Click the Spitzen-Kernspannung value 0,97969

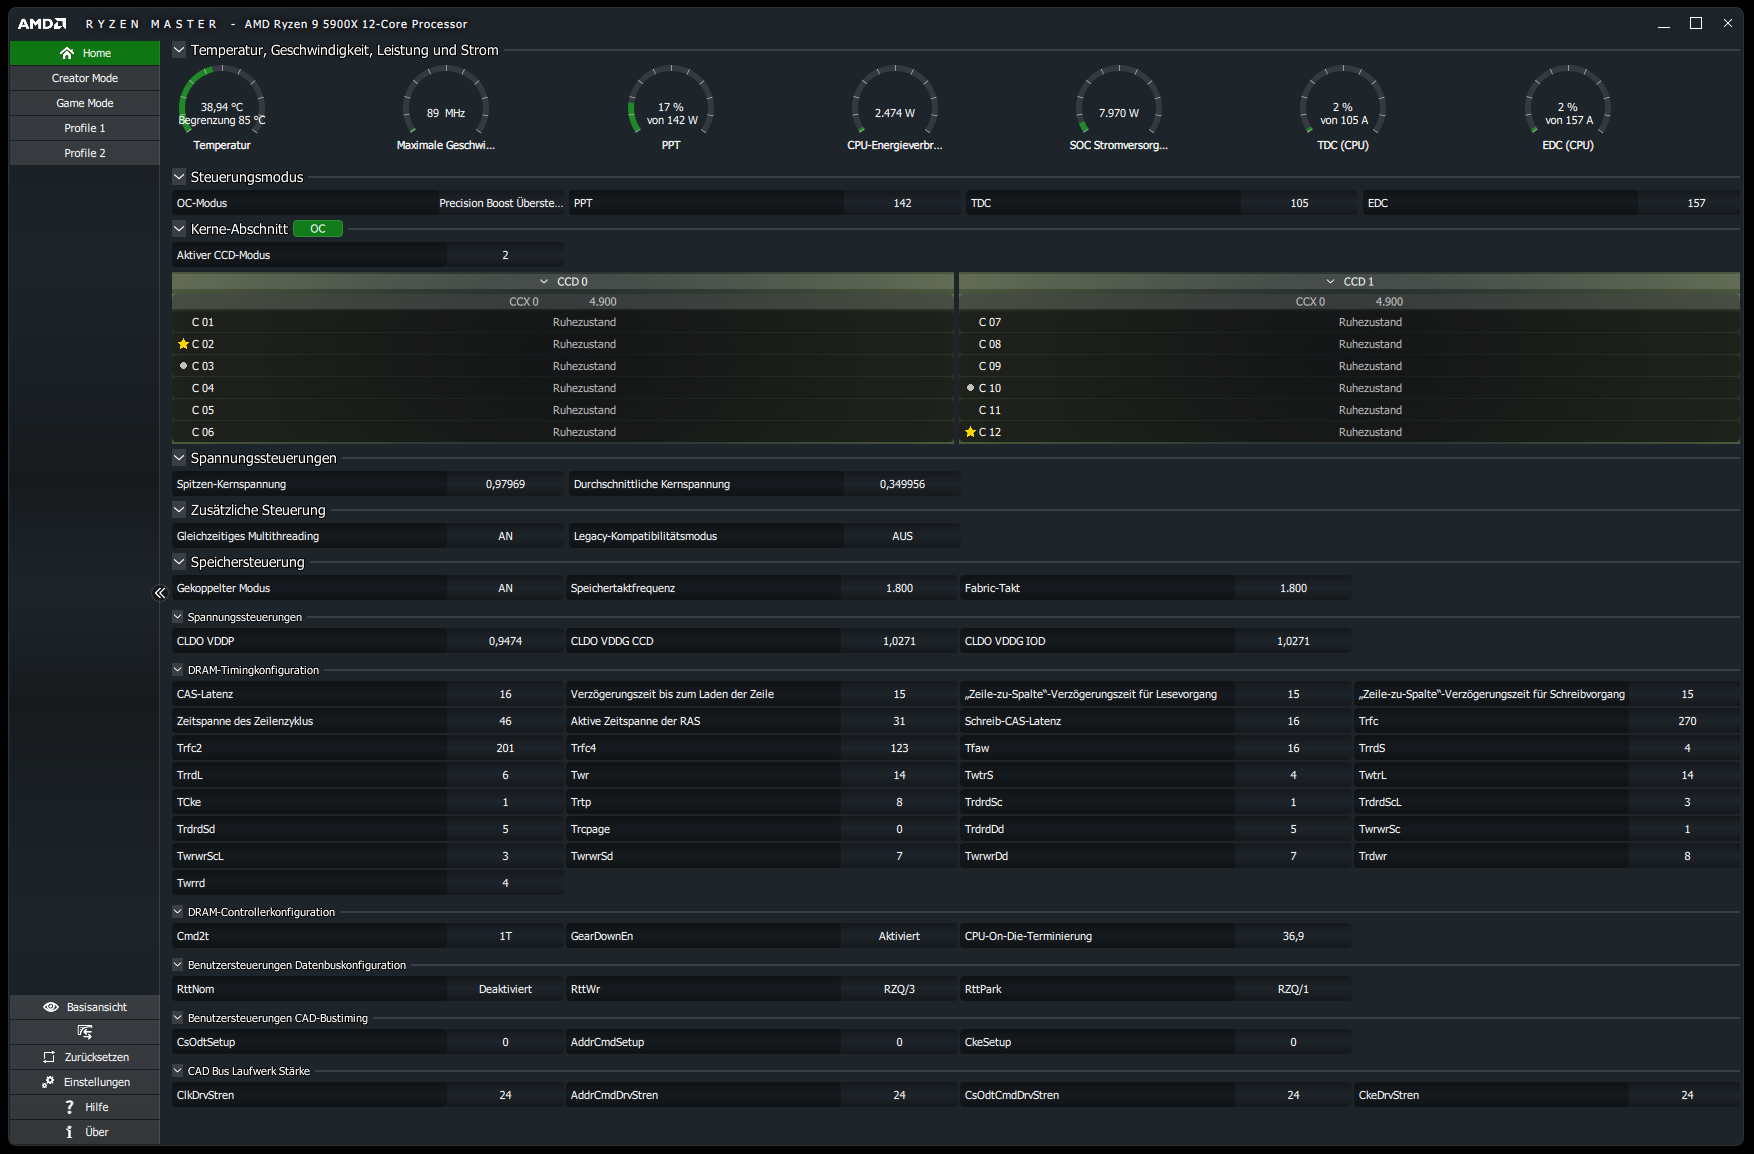pyautogui.click(x=505, y=484)
